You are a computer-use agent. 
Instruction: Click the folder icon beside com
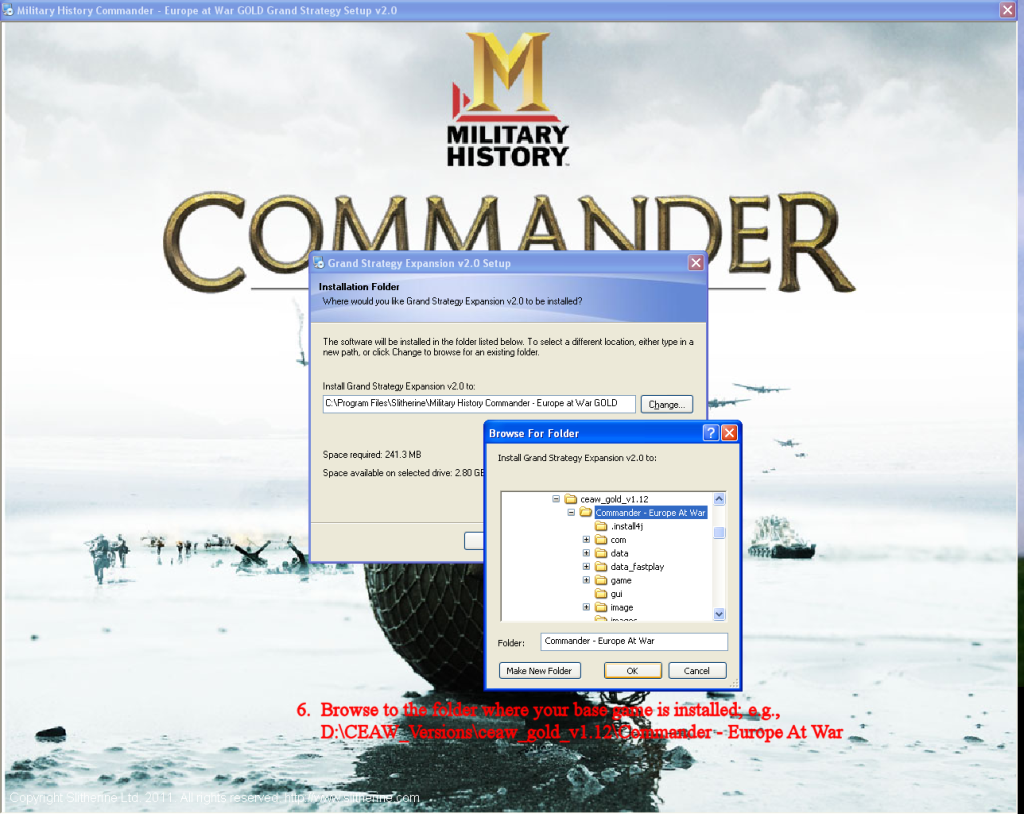[601, 540]
